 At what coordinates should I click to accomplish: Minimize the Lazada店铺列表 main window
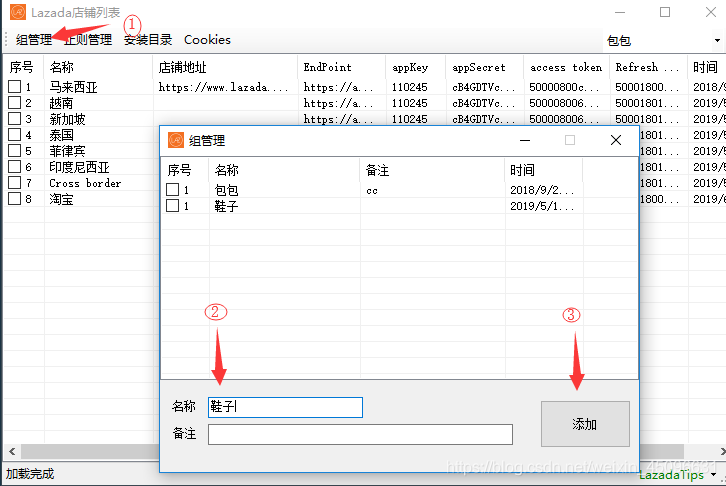tap(620, 12)
